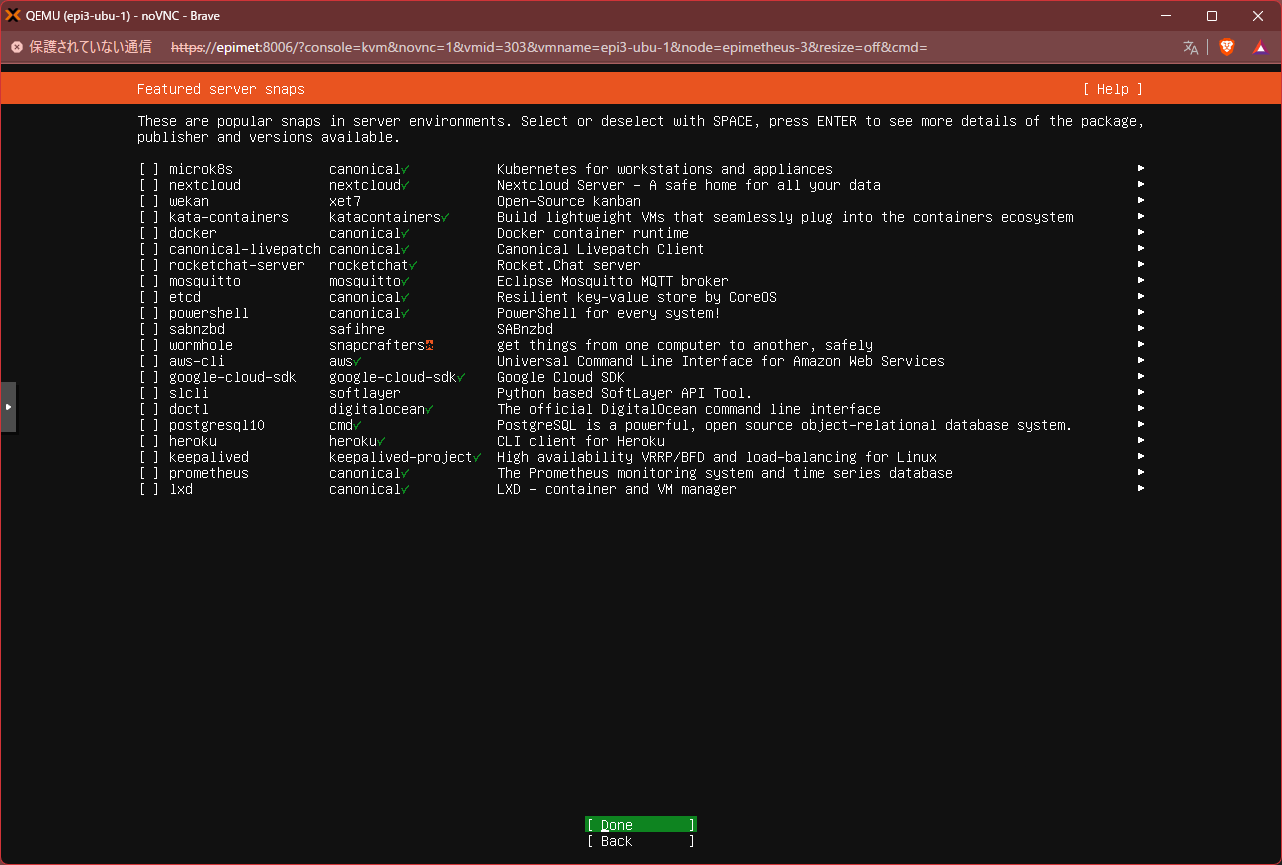This screenshot has height=865, width=1282.
Task: Click the Back button
Action: (641, 841)
